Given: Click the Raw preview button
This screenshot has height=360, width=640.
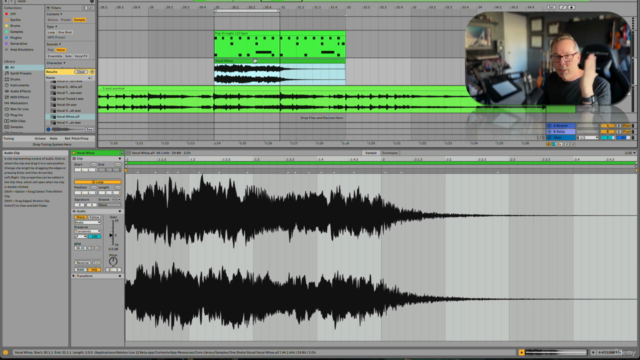Looking at the screenshot, I should [x=89, y=129].
